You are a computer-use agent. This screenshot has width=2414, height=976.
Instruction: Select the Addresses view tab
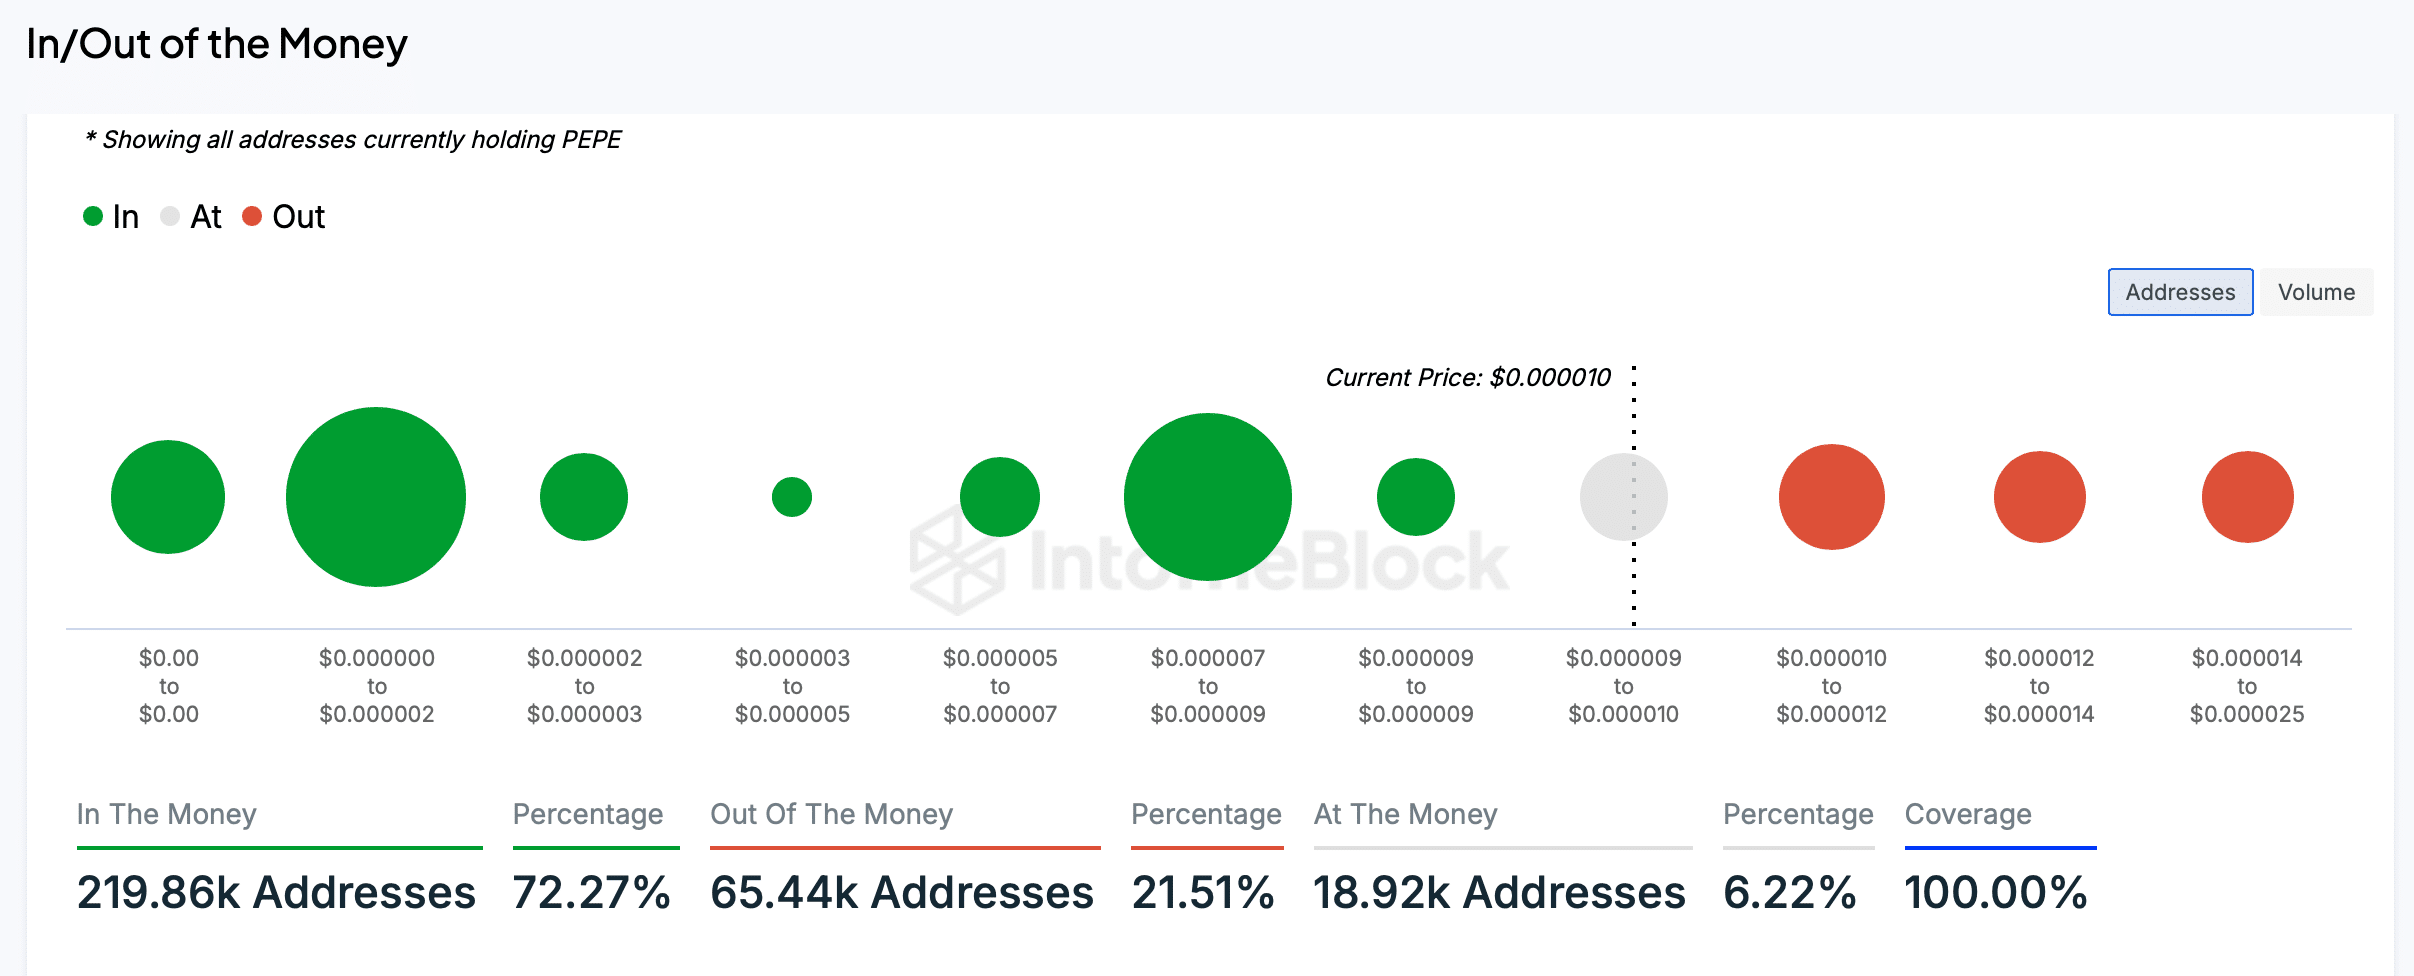pyautogui.click(x=2180, y=292)
